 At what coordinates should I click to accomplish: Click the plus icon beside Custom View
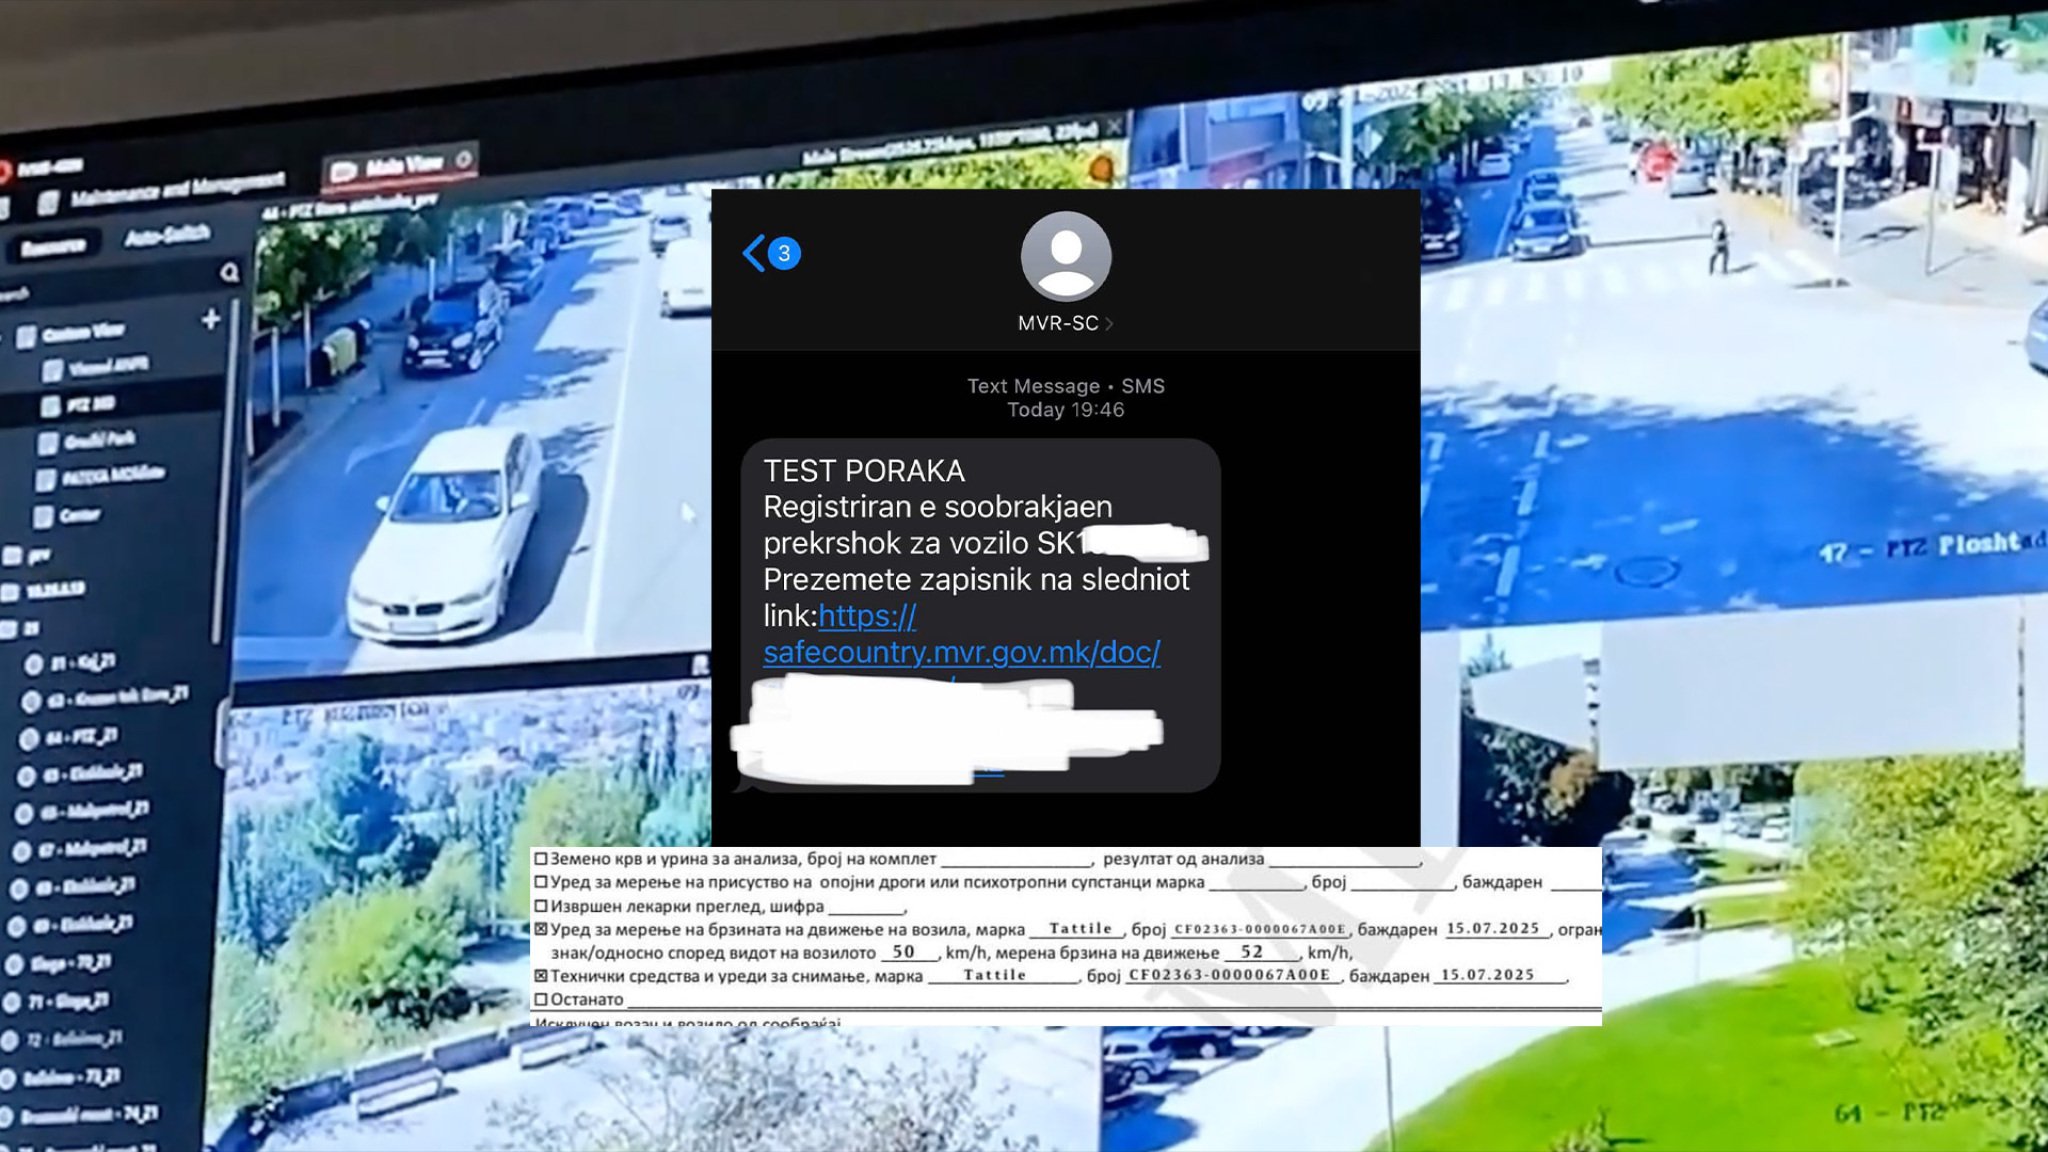tap(210, 319)
